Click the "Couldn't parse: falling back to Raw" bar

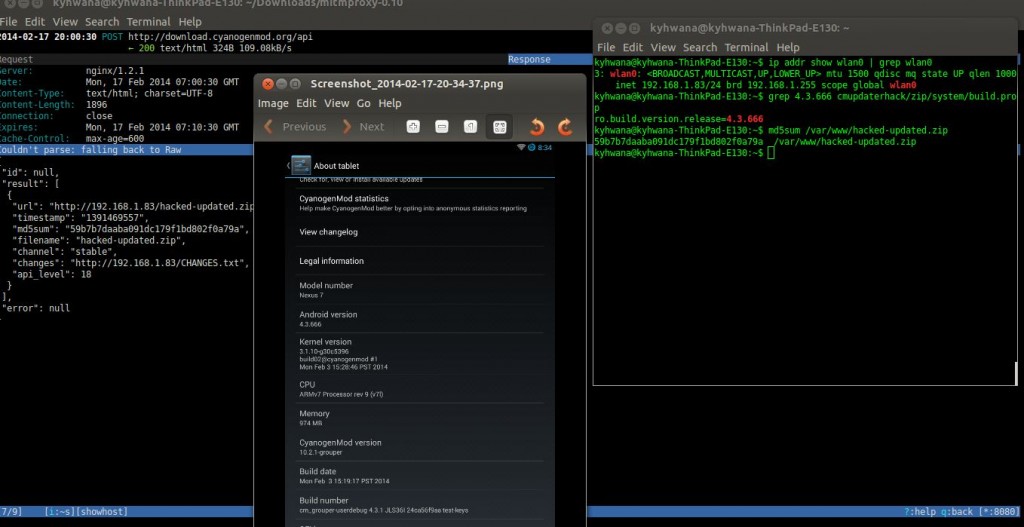coord(127,150)
